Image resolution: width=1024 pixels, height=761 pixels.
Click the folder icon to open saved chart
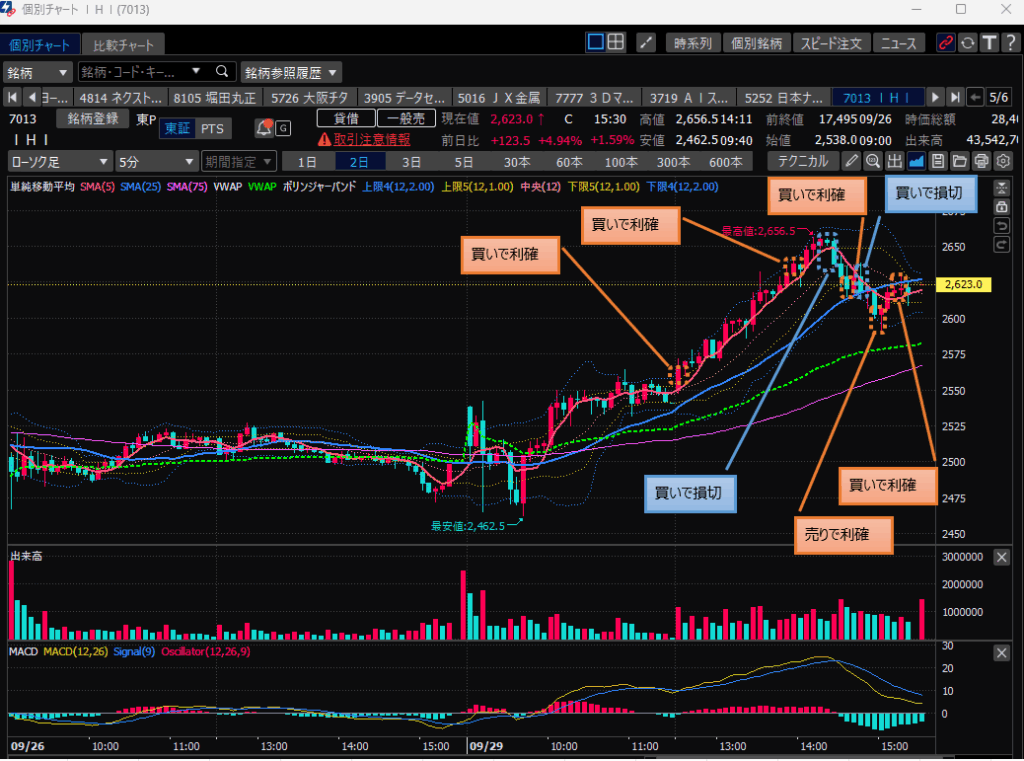960,161
